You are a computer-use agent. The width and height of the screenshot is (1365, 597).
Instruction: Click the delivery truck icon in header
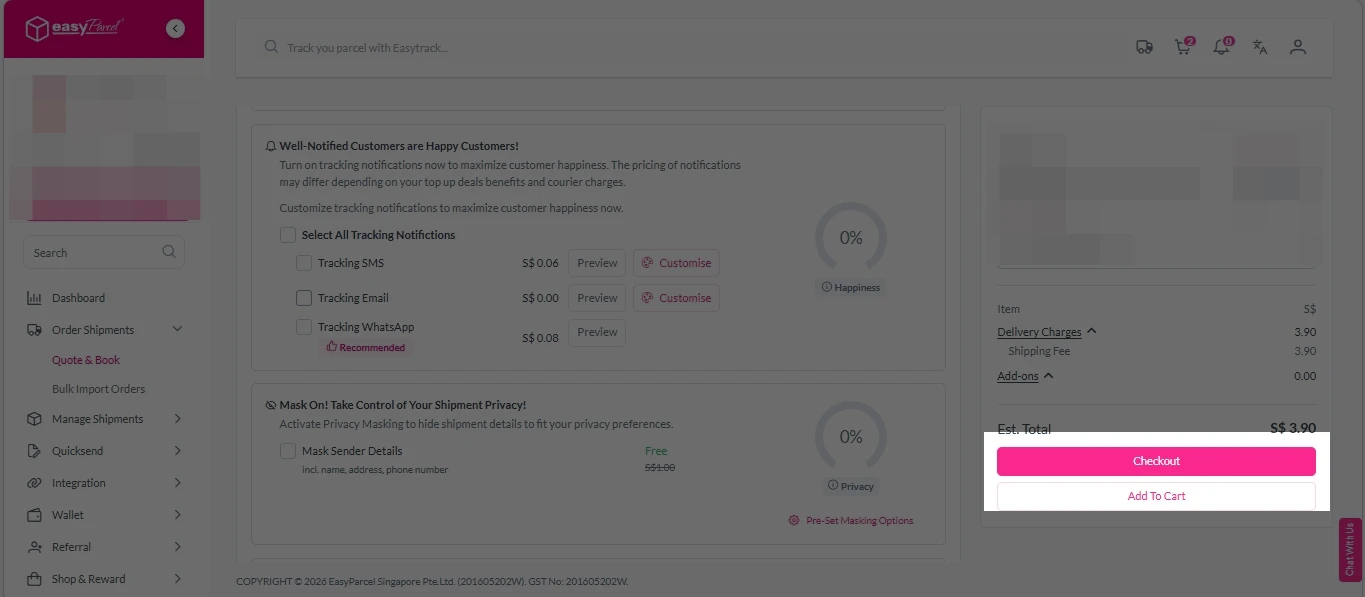pyautogui.click(x=1144, y=47)
